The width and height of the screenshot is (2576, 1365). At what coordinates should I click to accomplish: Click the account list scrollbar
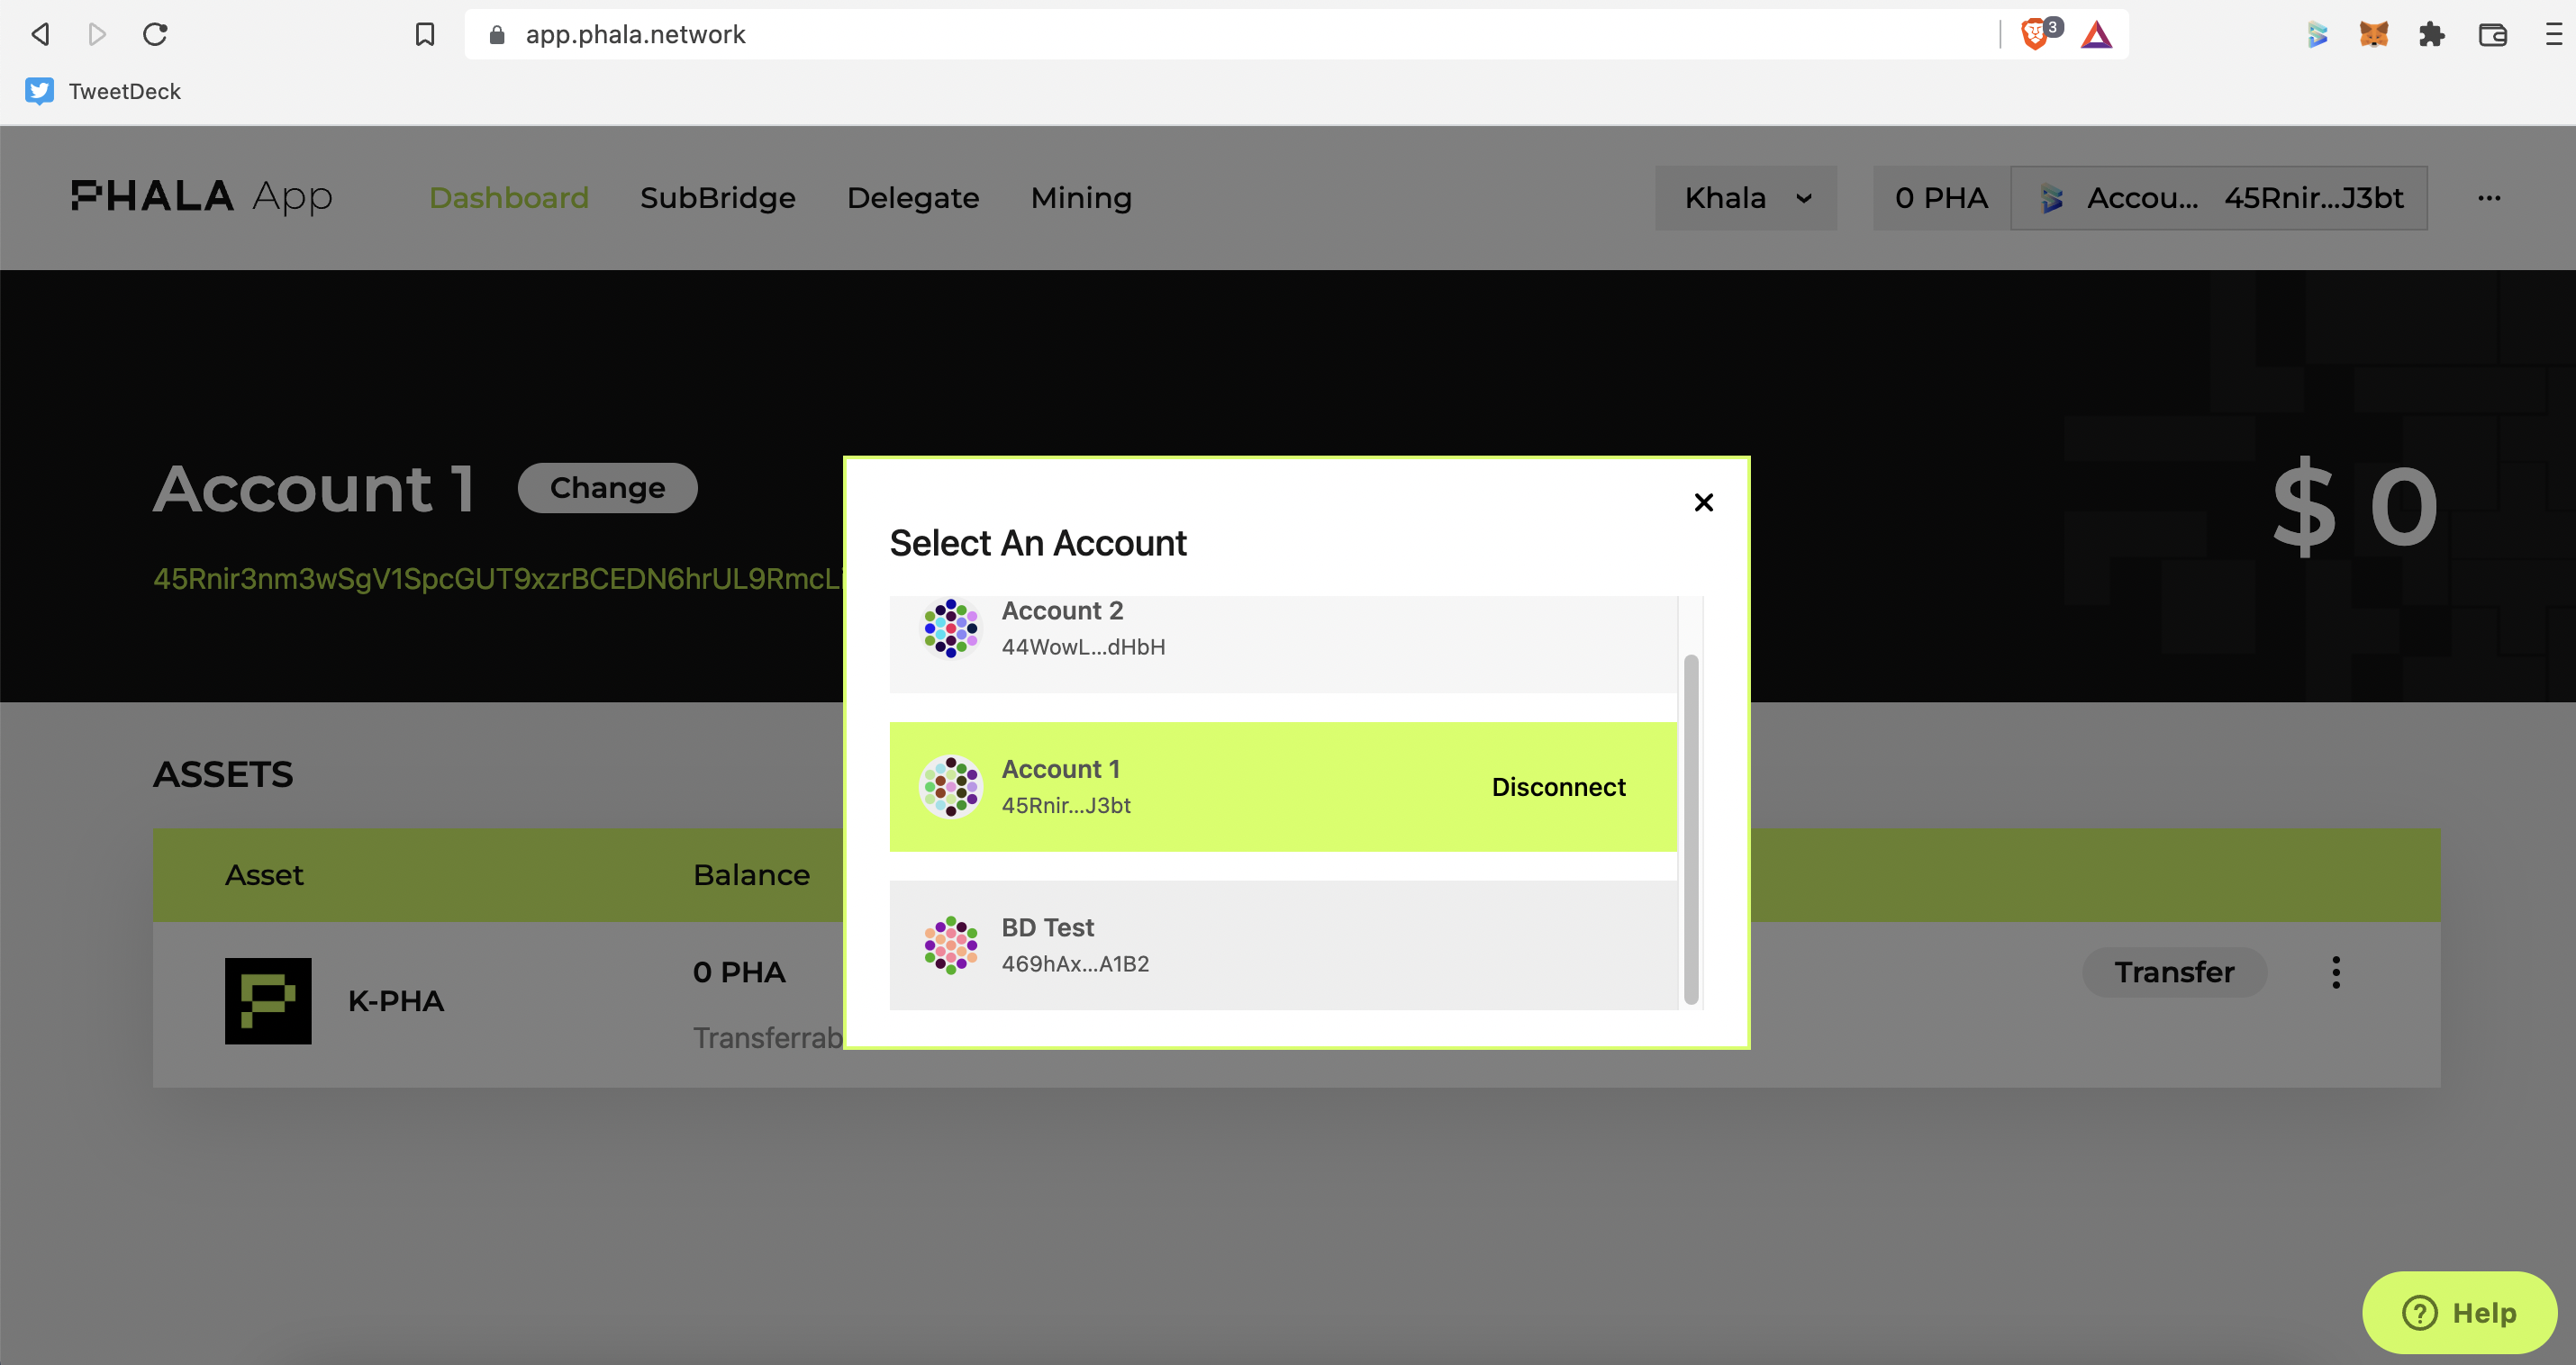pos(1690,829)
